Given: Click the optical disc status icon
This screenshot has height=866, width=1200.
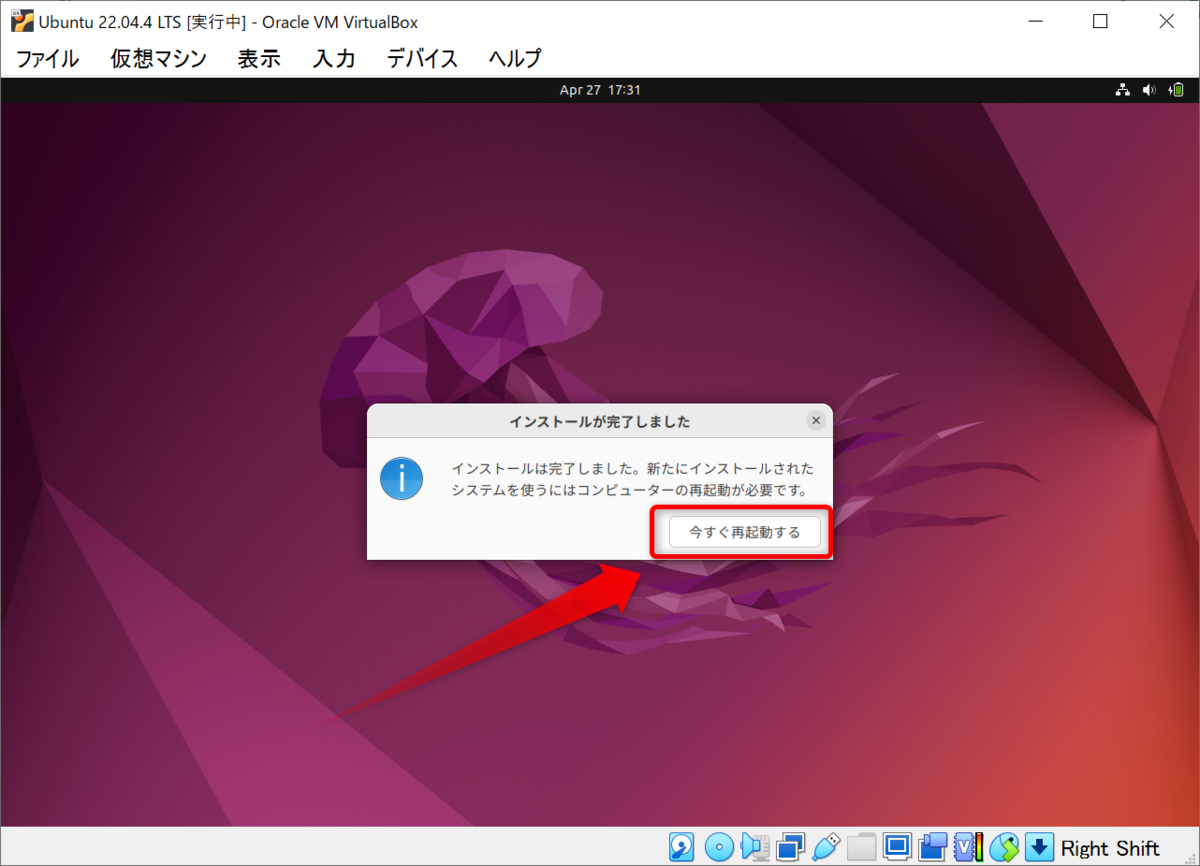Looking at the screenshot, I should pos(719,847).
